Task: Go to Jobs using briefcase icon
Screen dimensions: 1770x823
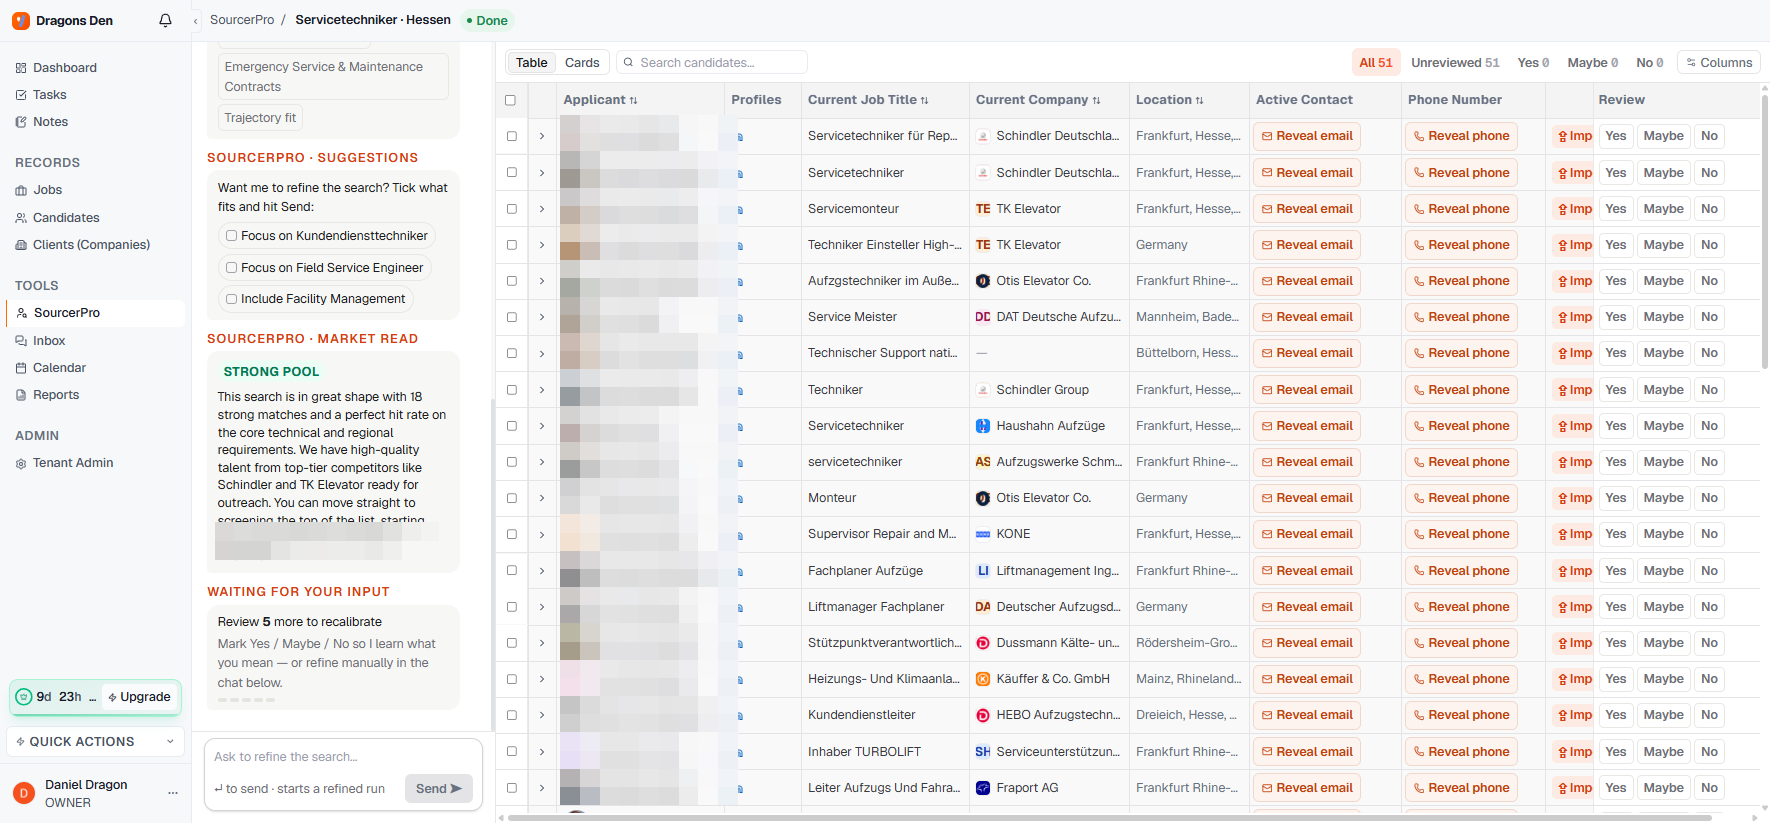Action: 21,190
